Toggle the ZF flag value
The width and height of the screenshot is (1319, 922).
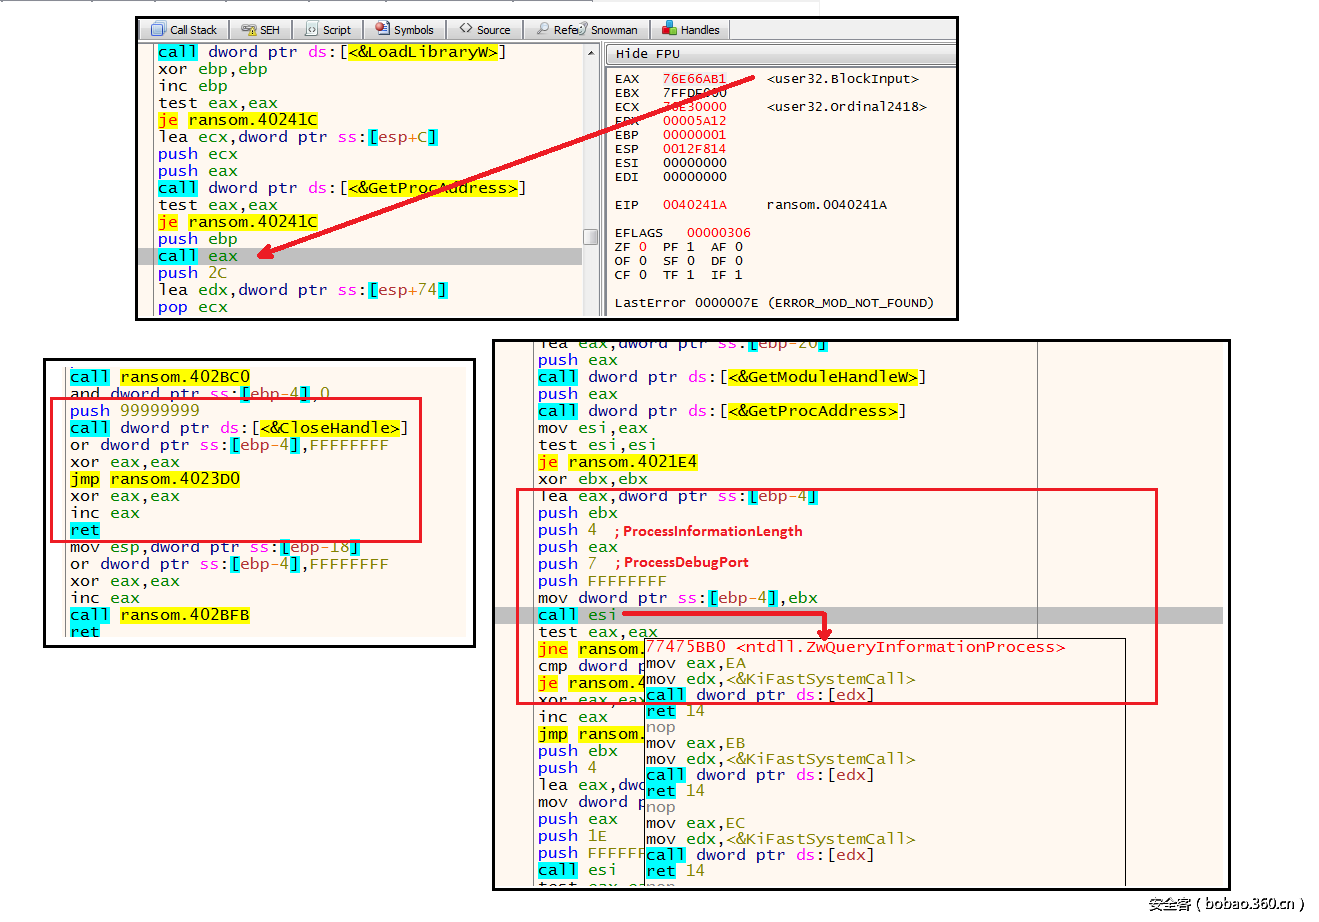pos(643,247)
